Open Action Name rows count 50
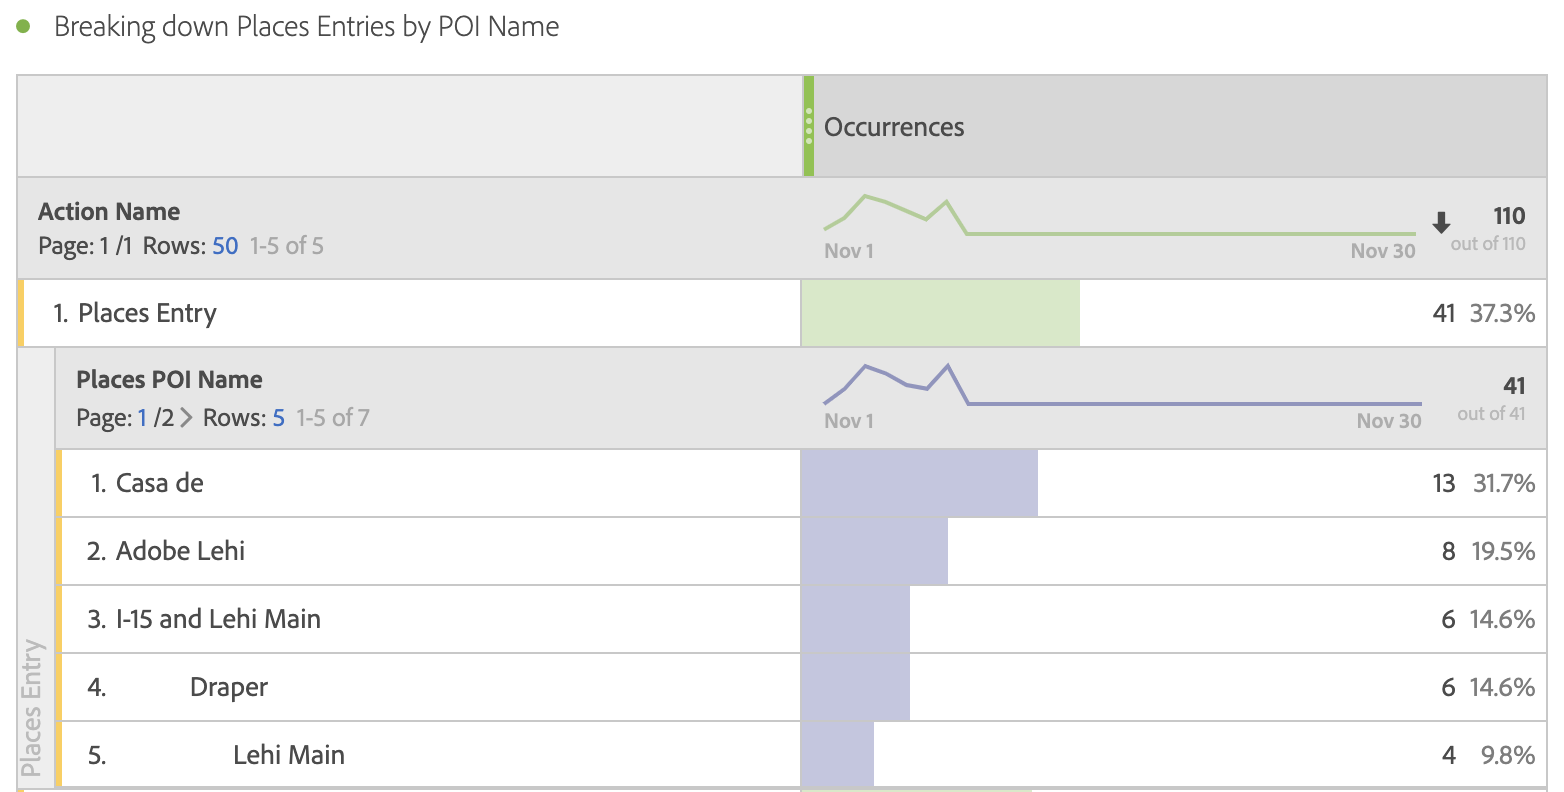1564x792 pixels. point(225,246)
